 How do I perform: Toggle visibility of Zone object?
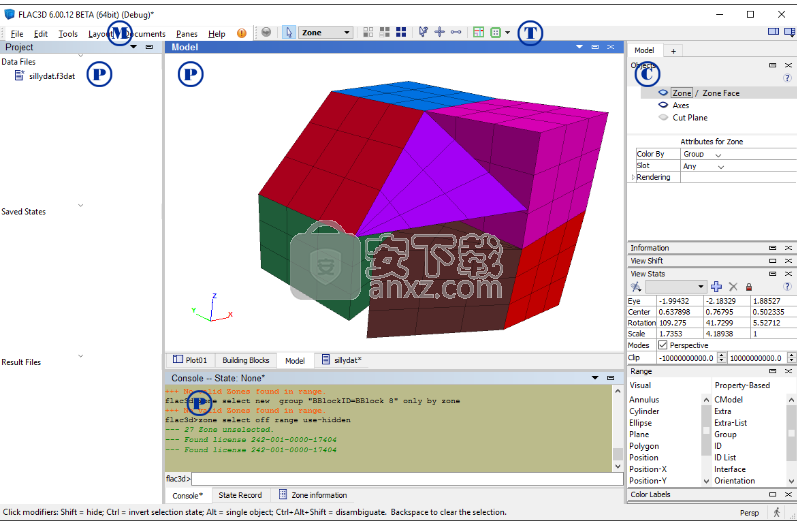tap(663, 93)
